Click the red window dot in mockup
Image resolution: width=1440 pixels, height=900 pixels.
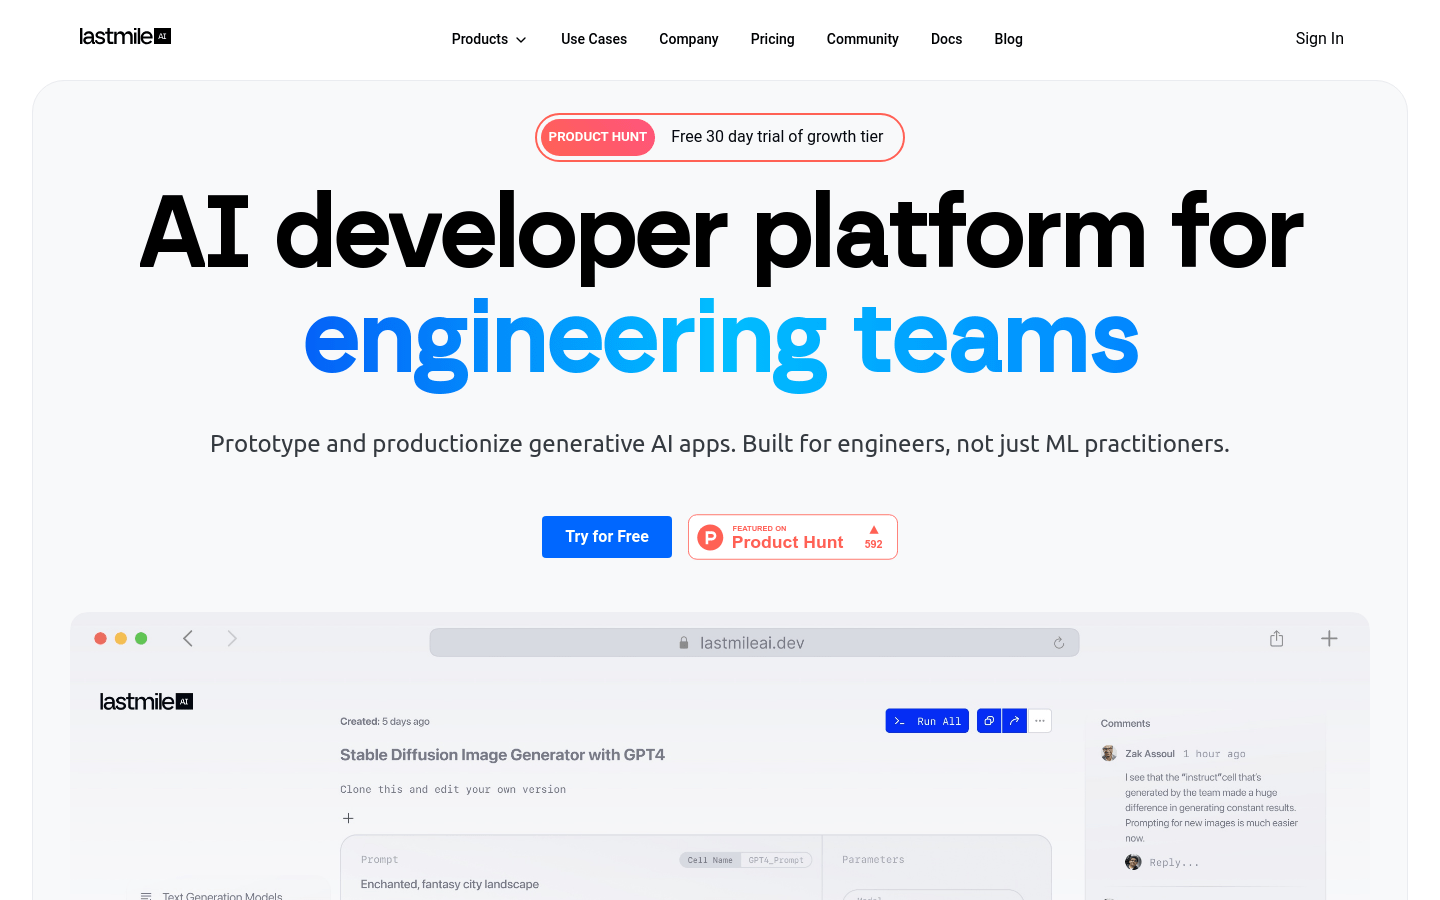(x=100, y=638)
